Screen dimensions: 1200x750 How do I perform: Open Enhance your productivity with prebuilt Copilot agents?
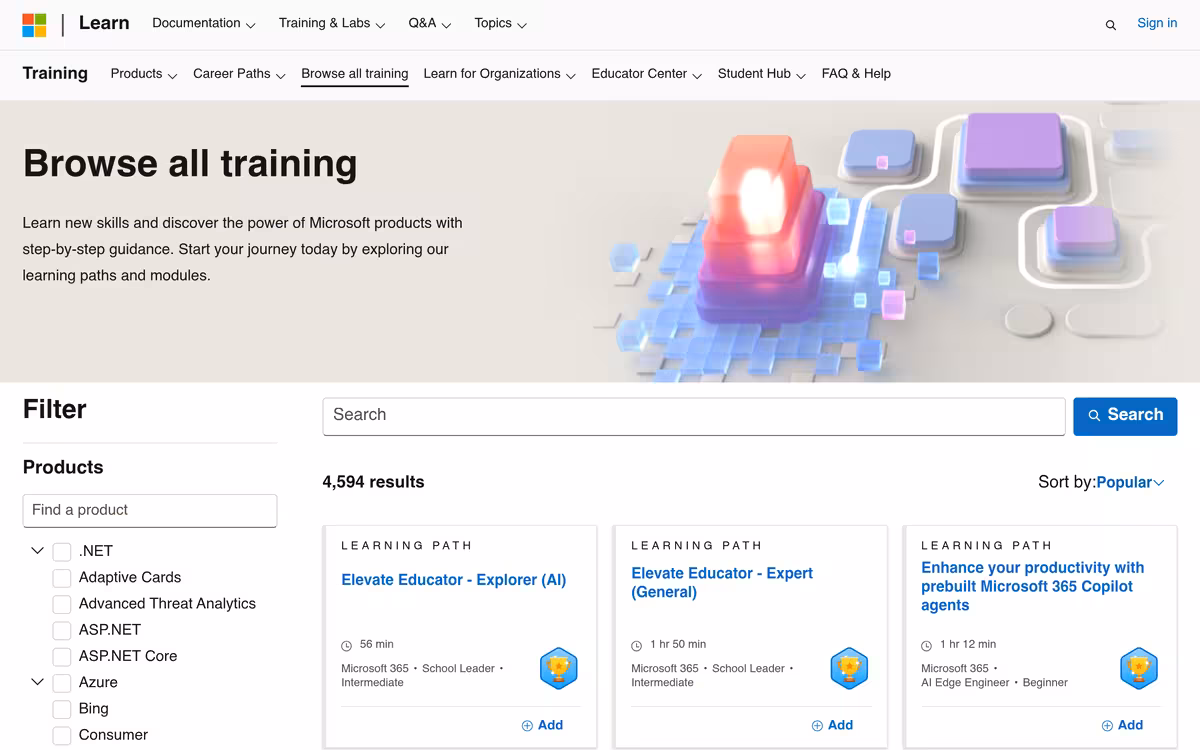(1033, 586)
